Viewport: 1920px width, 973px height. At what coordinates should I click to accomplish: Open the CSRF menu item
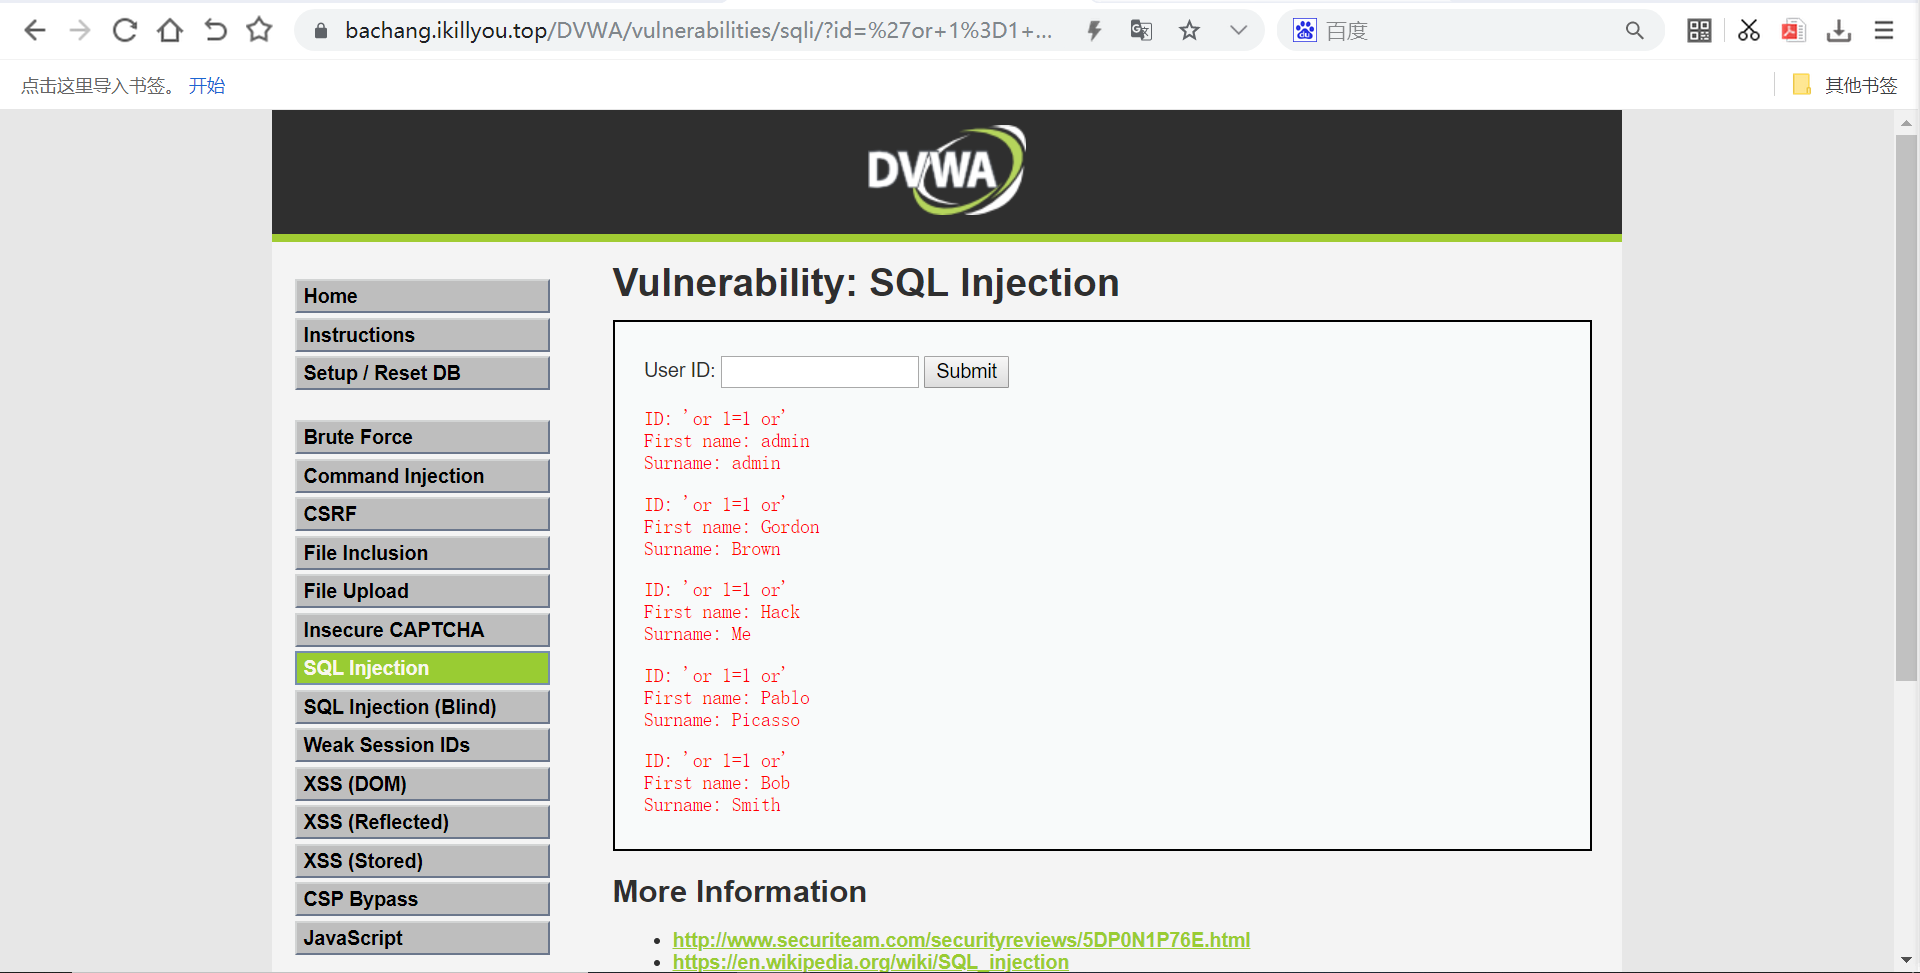[422, 514]
